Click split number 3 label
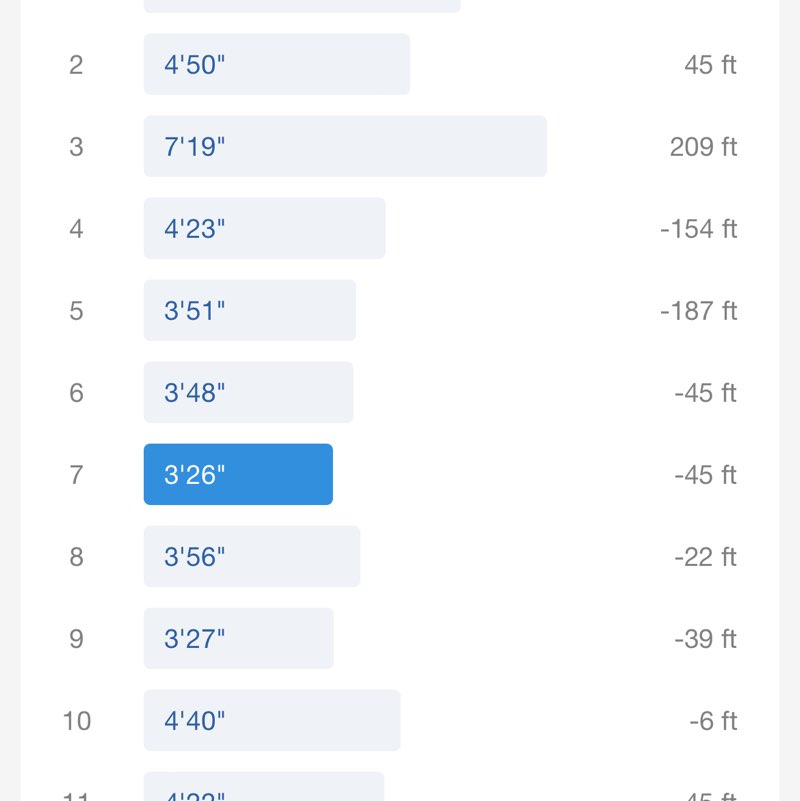800x801 pixels. pyautogui.click(x=76, y=147)
